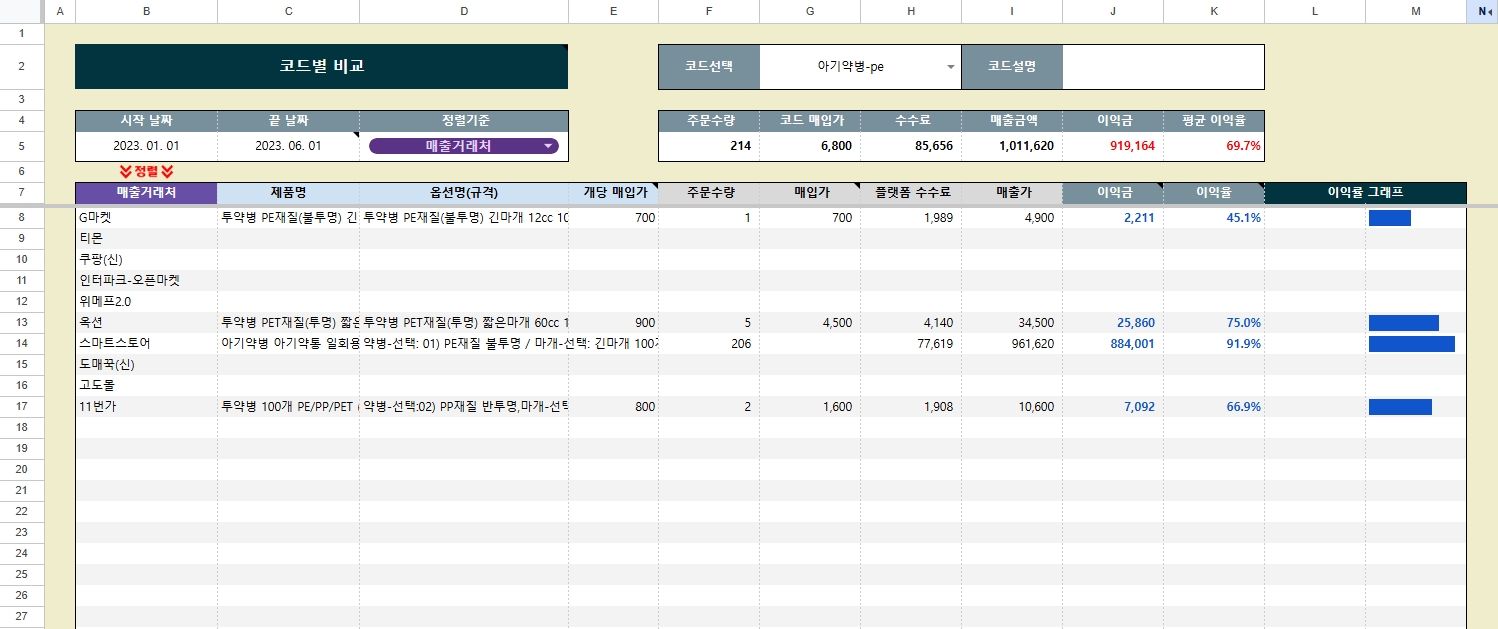Screen dimensions: 1498x629
Task: Select the 이익율 그래프 header cell
Action: click(1366, 193)
